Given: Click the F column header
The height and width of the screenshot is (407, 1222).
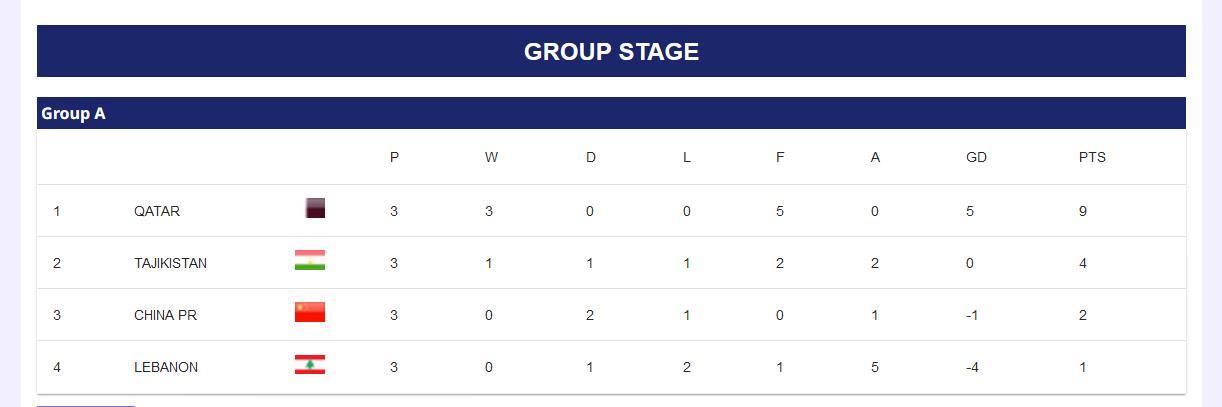Looking at the screenshot, I should [780, 157].
